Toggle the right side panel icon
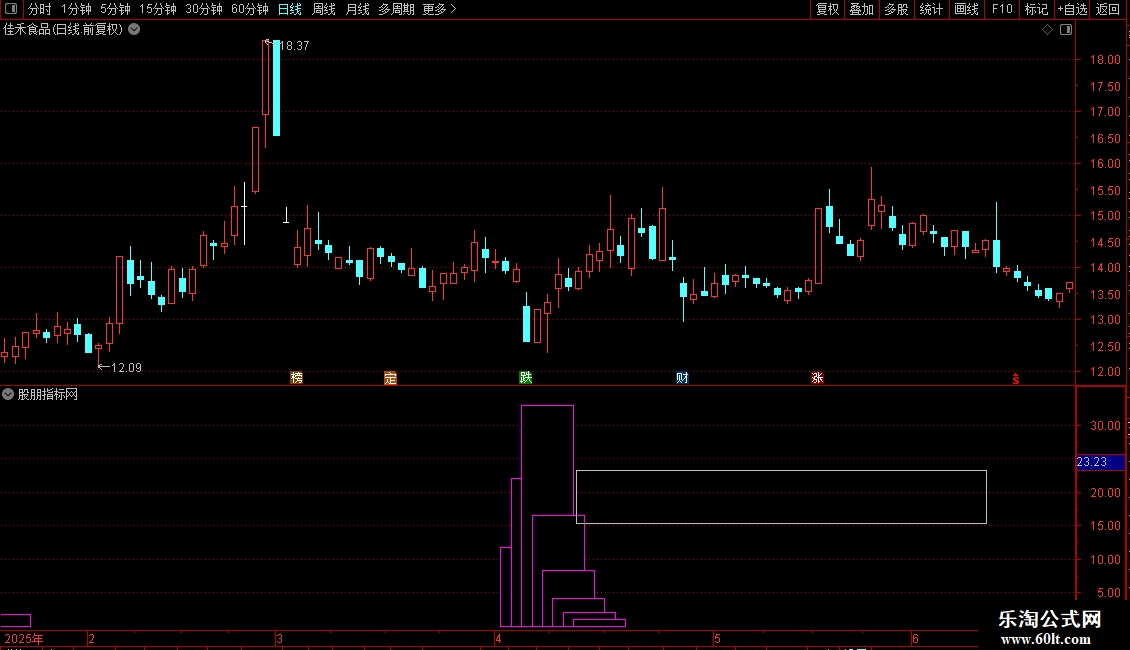Screen dimensions: 1130x650 (1066, 30)
